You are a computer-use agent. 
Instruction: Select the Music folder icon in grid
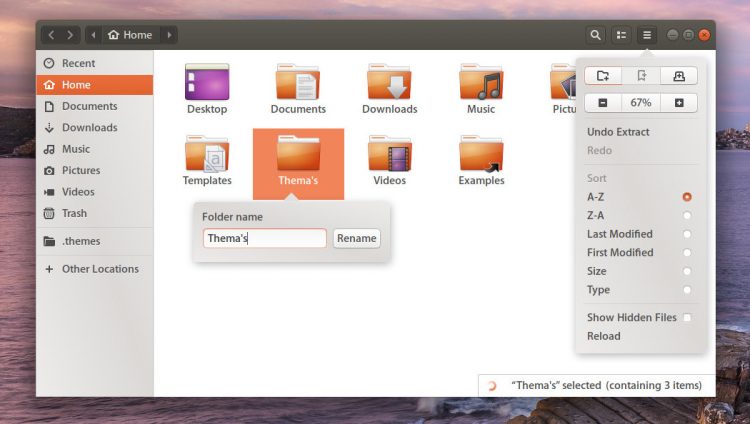click(481, 82)
